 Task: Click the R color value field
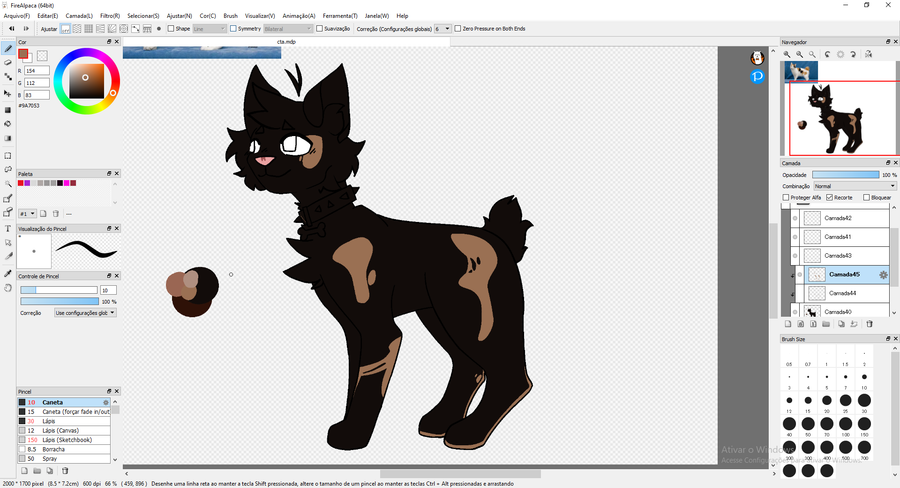pos(37,71)
